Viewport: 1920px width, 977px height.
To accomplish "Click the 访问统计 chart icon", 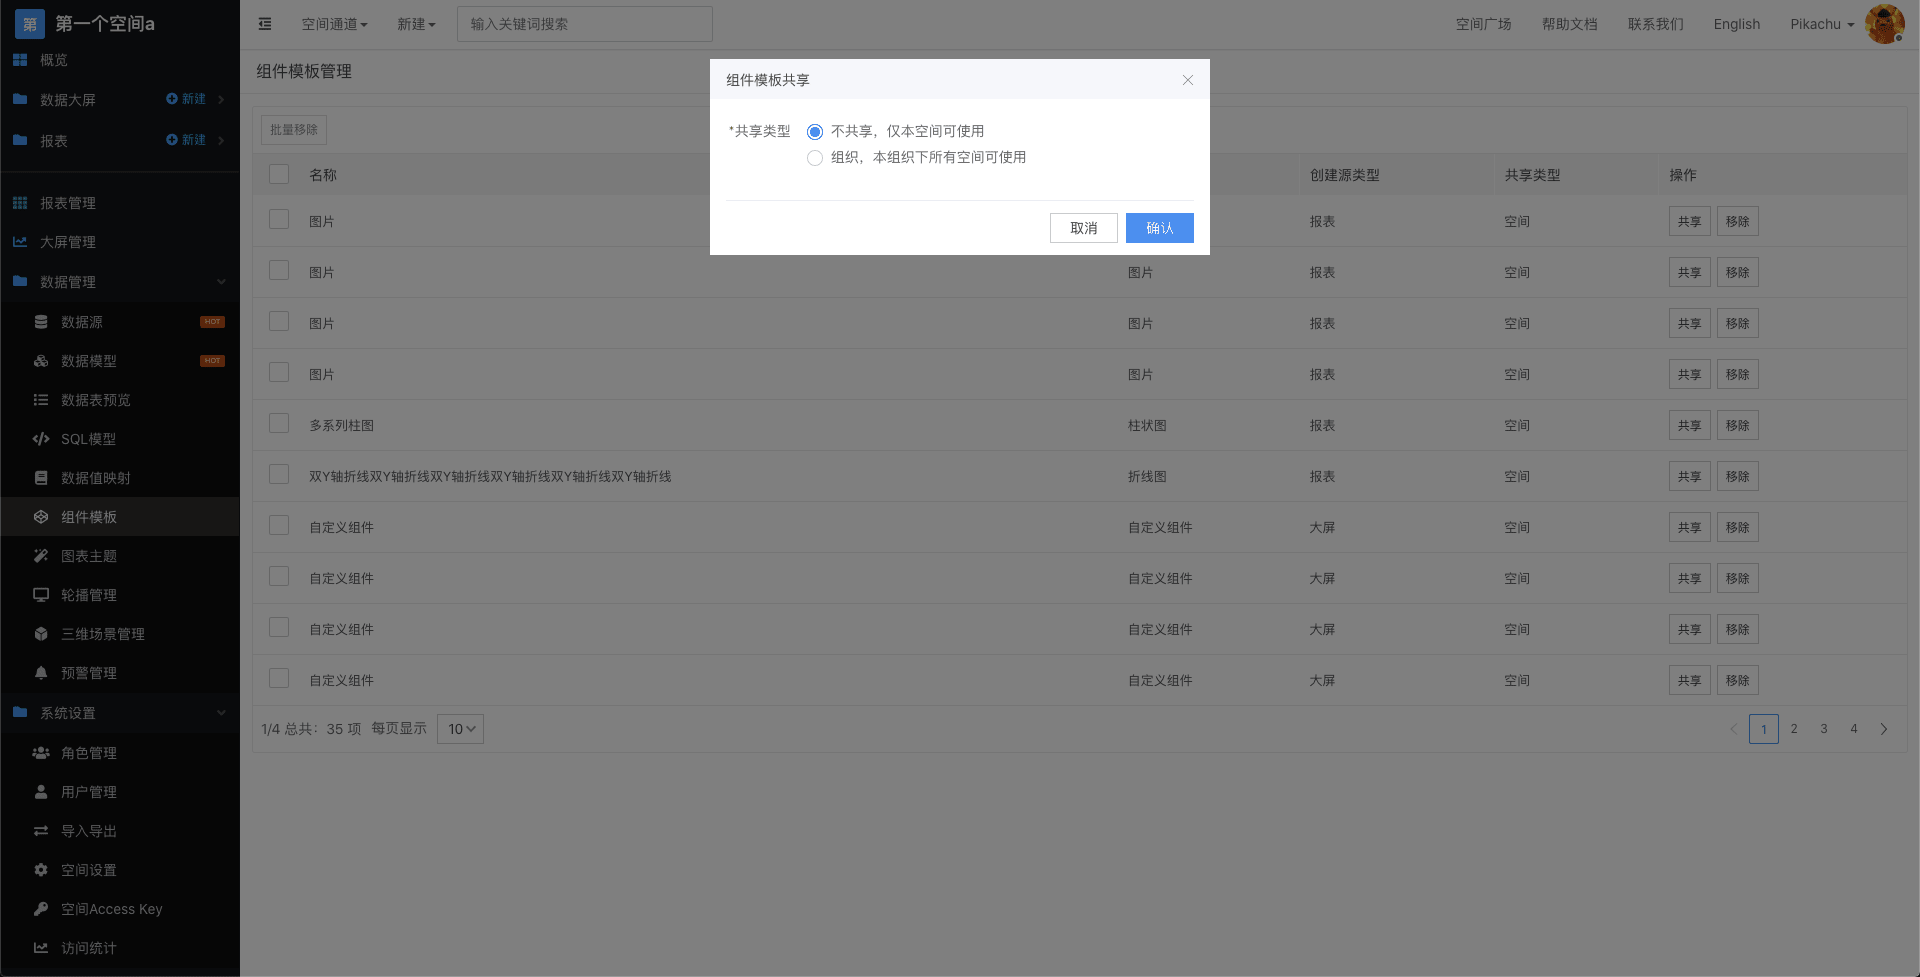I will (41, 948).
